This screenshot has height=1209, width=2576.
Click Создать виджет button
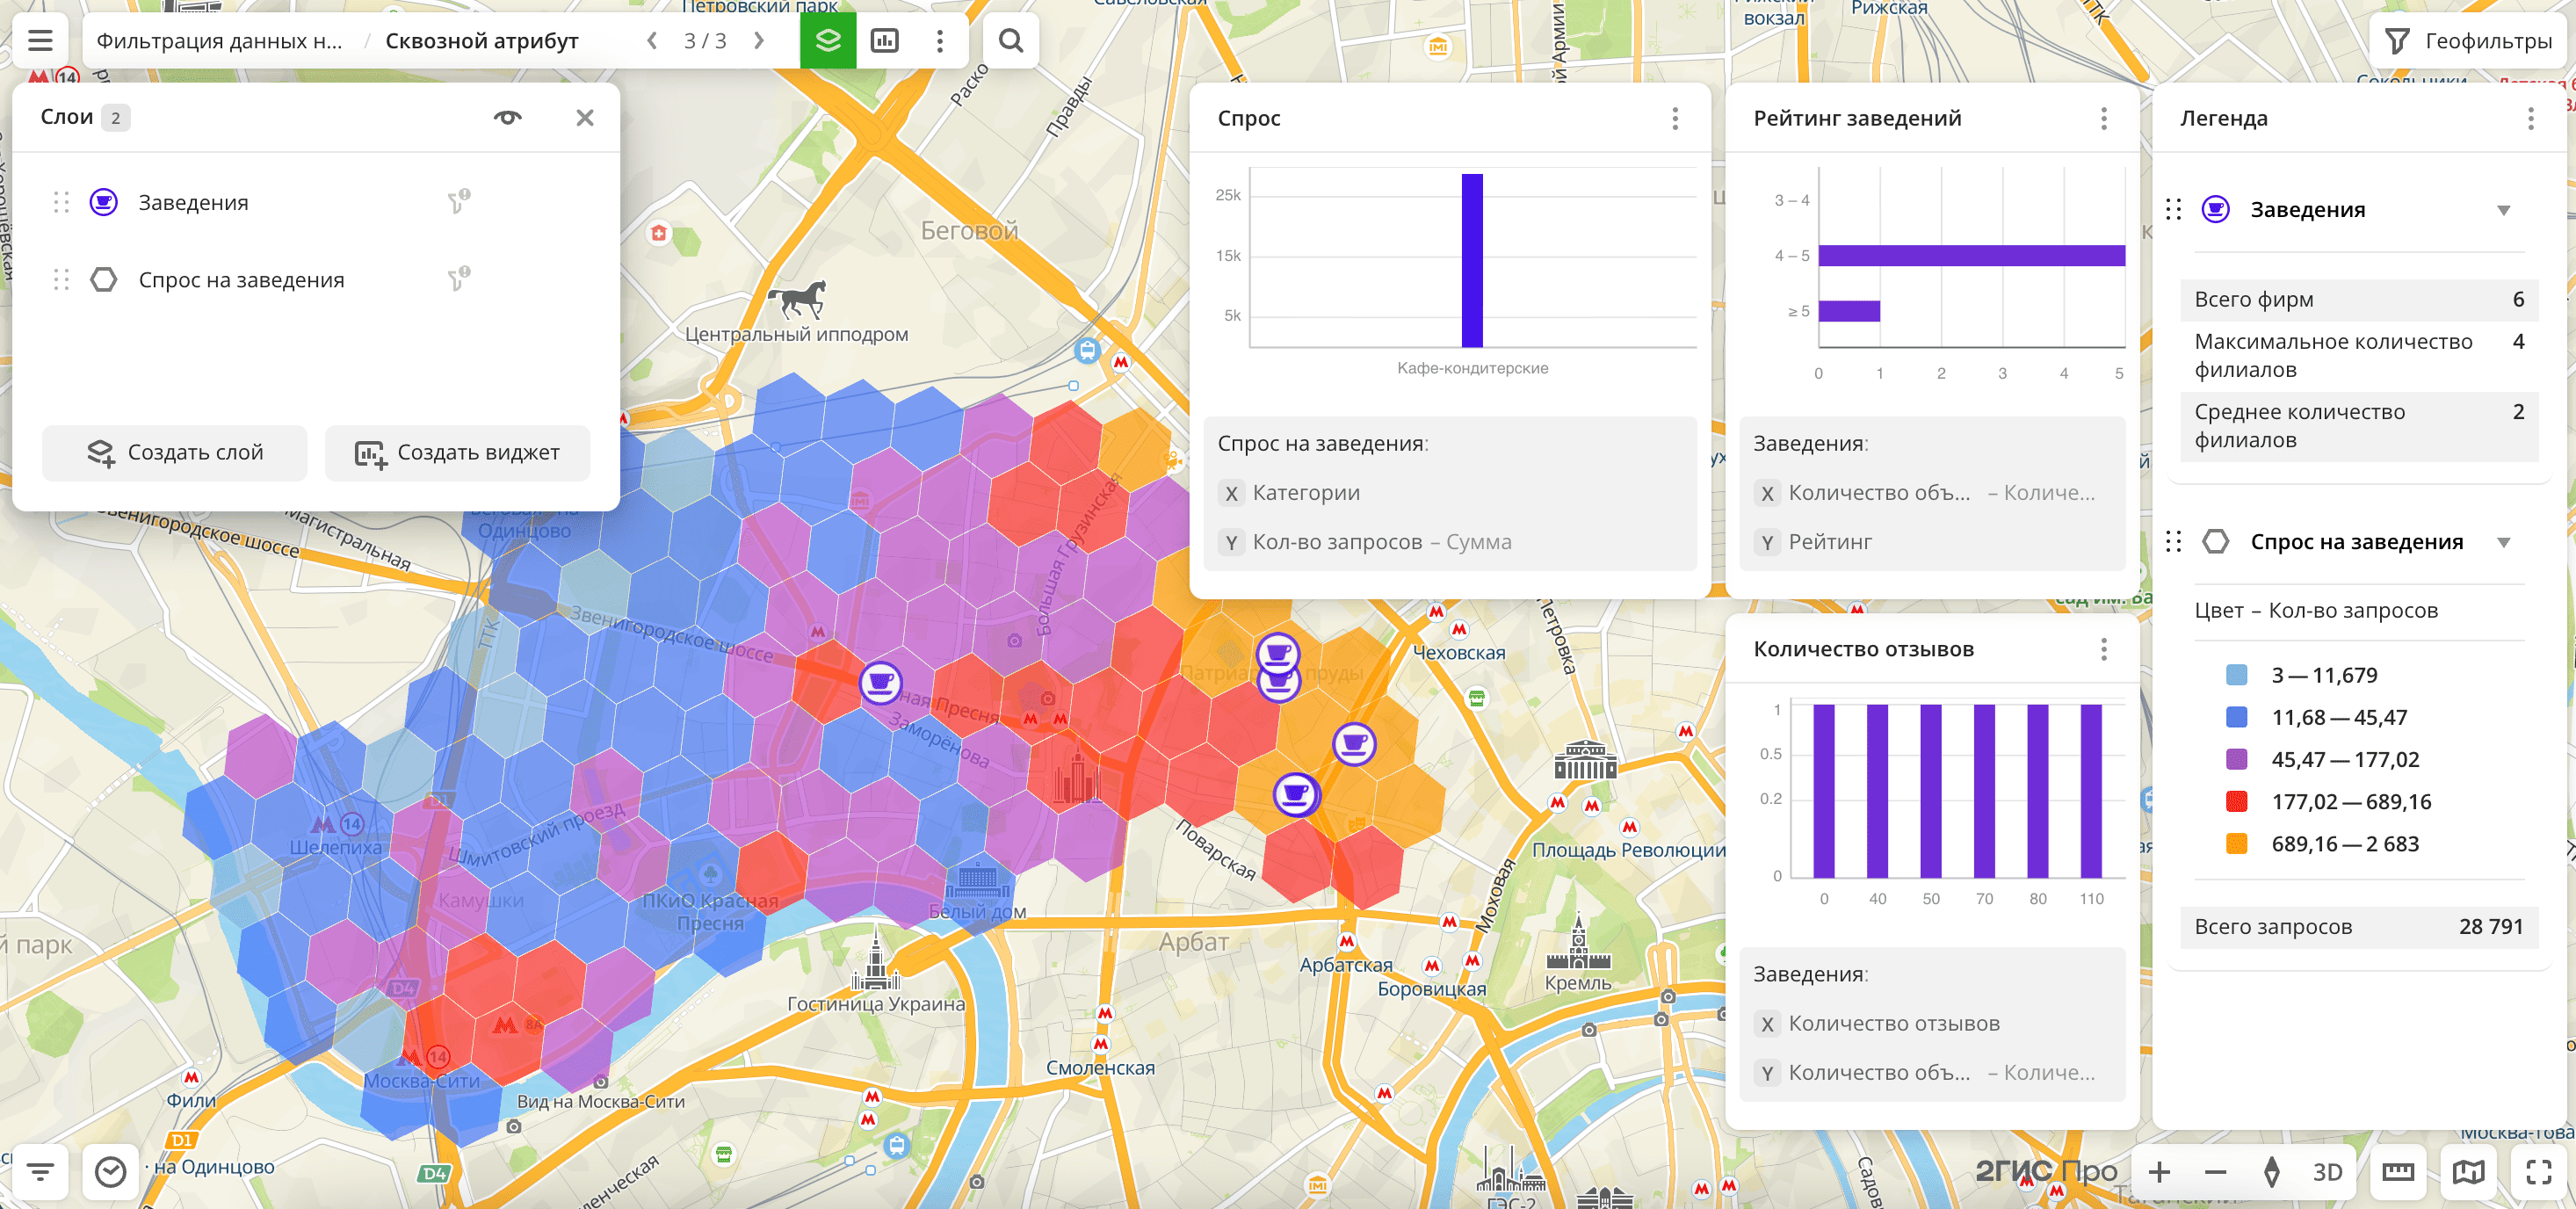click(458, 453)
